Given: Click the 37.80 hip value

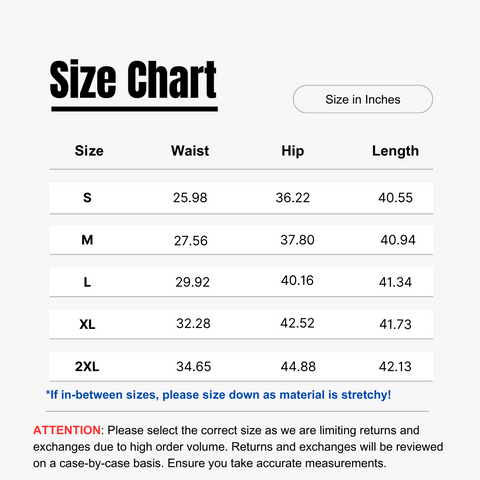Looking at the screenshot, I should point(297,240).
